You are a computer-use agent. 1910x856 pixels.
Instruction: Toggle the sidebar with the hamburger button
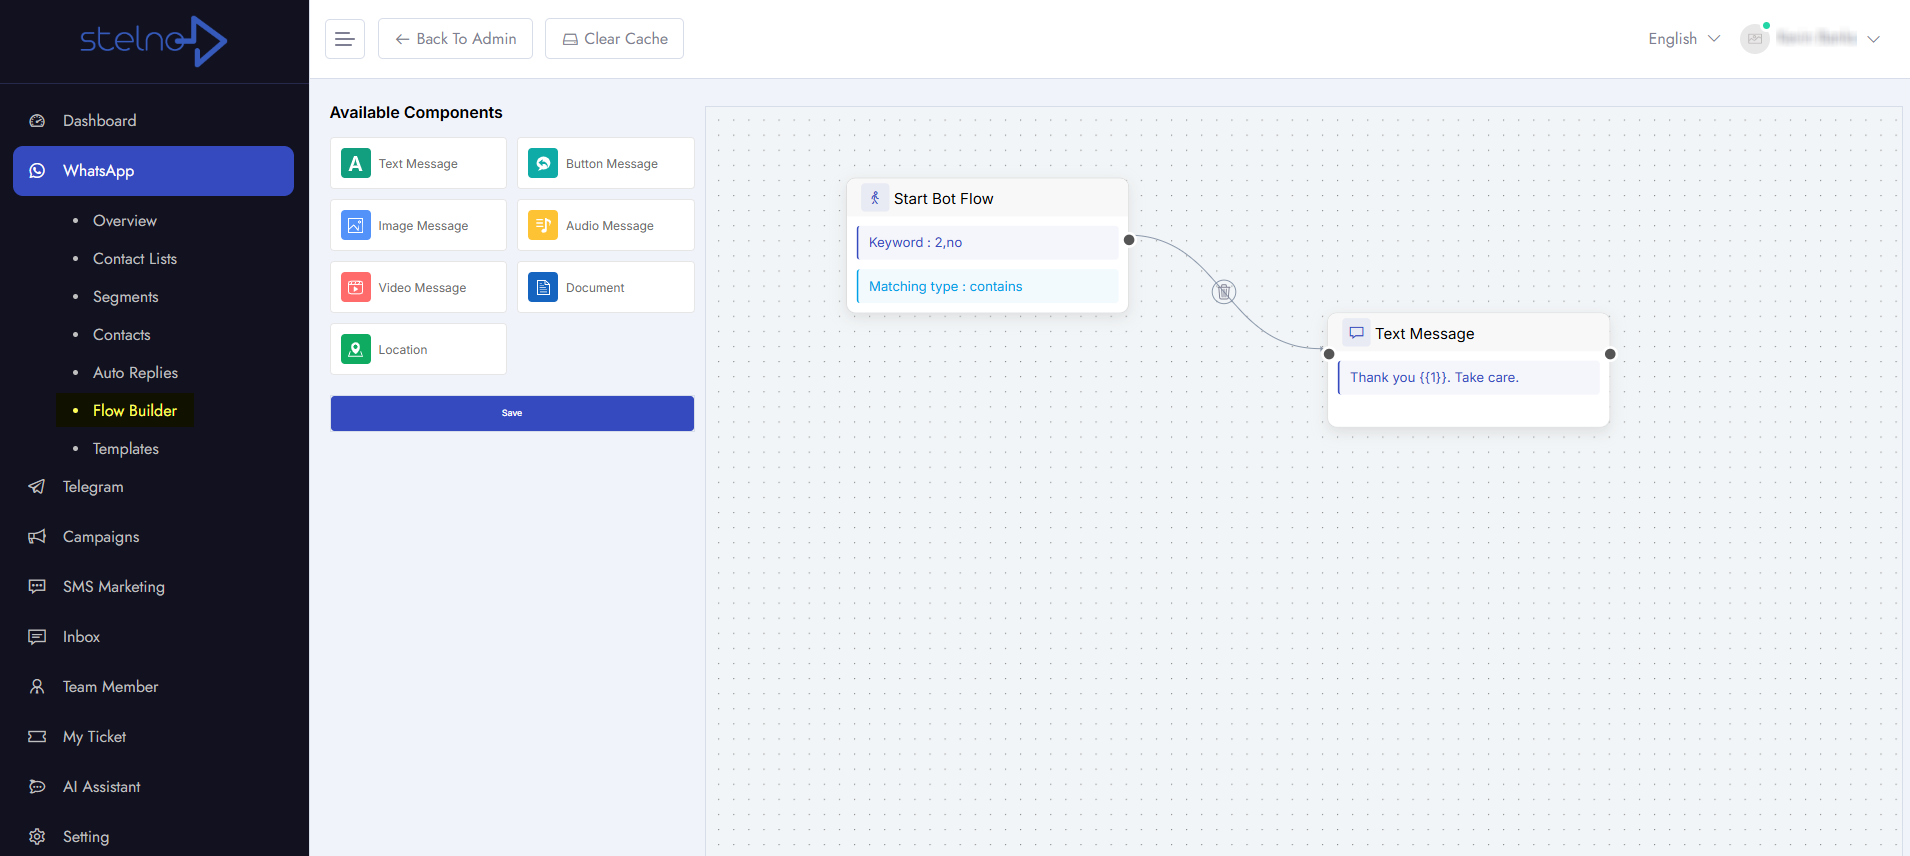[x=345, y=39]
